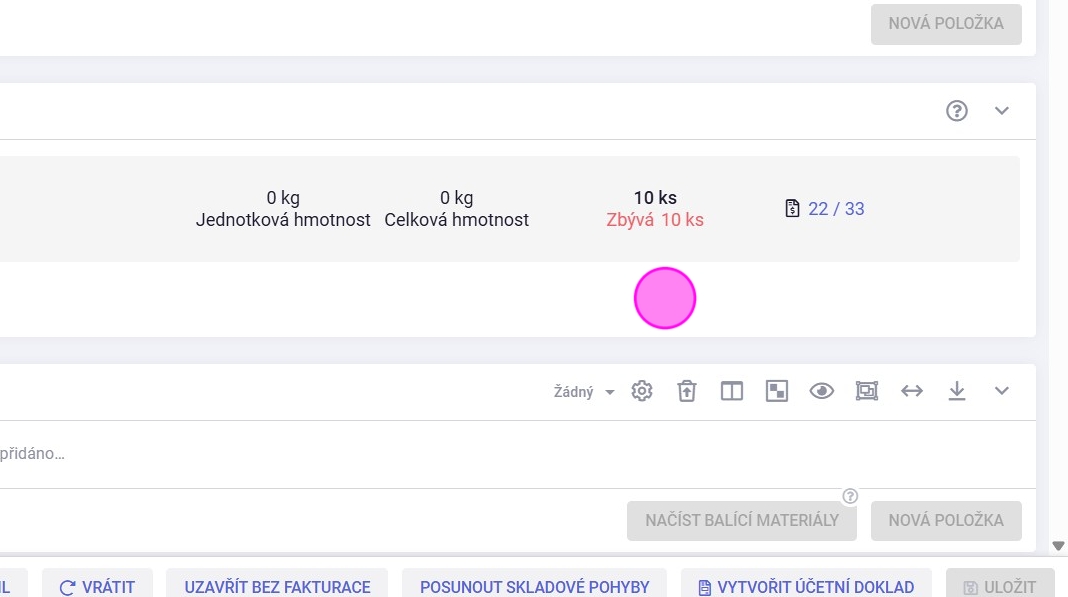Click the restore-from-trash icon
The height and width of the screenshot is (597, 1068).
point(686,391)
